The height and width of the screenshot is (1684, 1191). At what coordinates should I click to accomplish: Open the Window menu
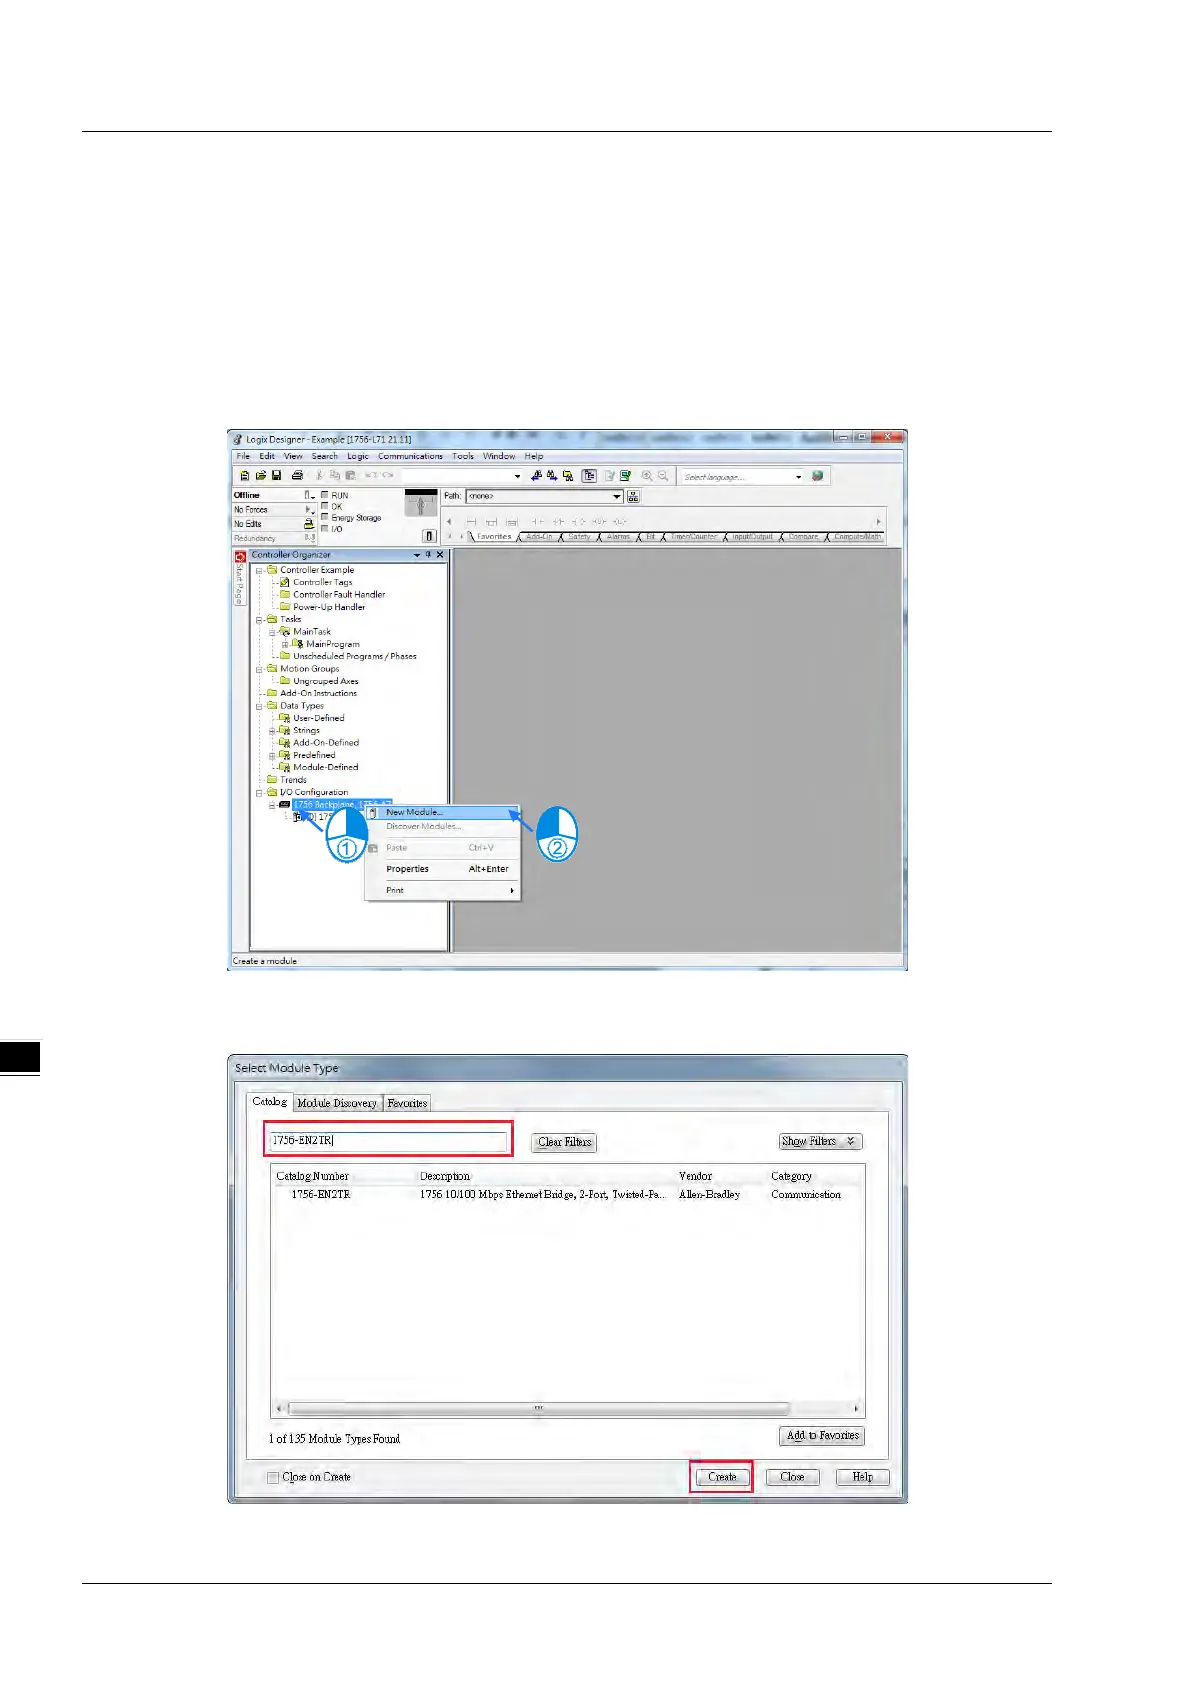[499, 456]
